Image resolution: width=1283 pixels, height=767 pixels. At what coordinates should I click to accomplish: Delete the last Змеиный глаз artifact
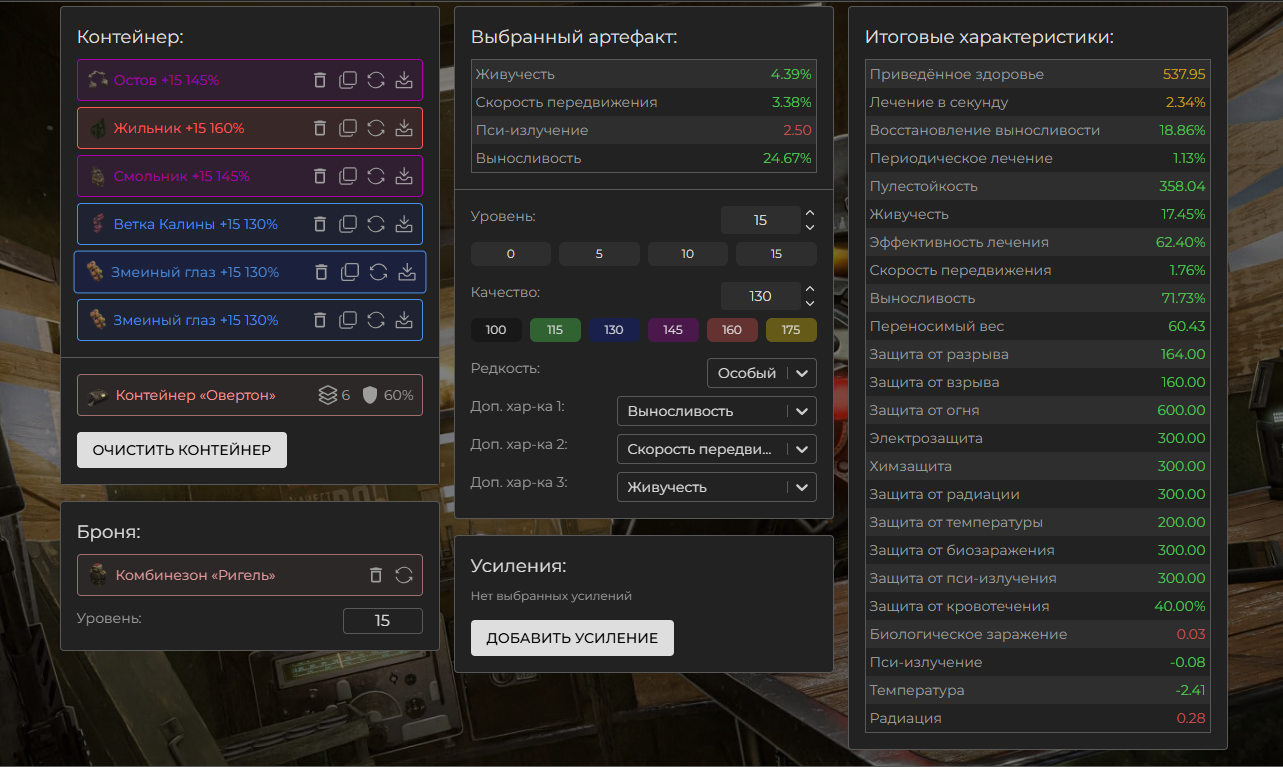[320, 320]
